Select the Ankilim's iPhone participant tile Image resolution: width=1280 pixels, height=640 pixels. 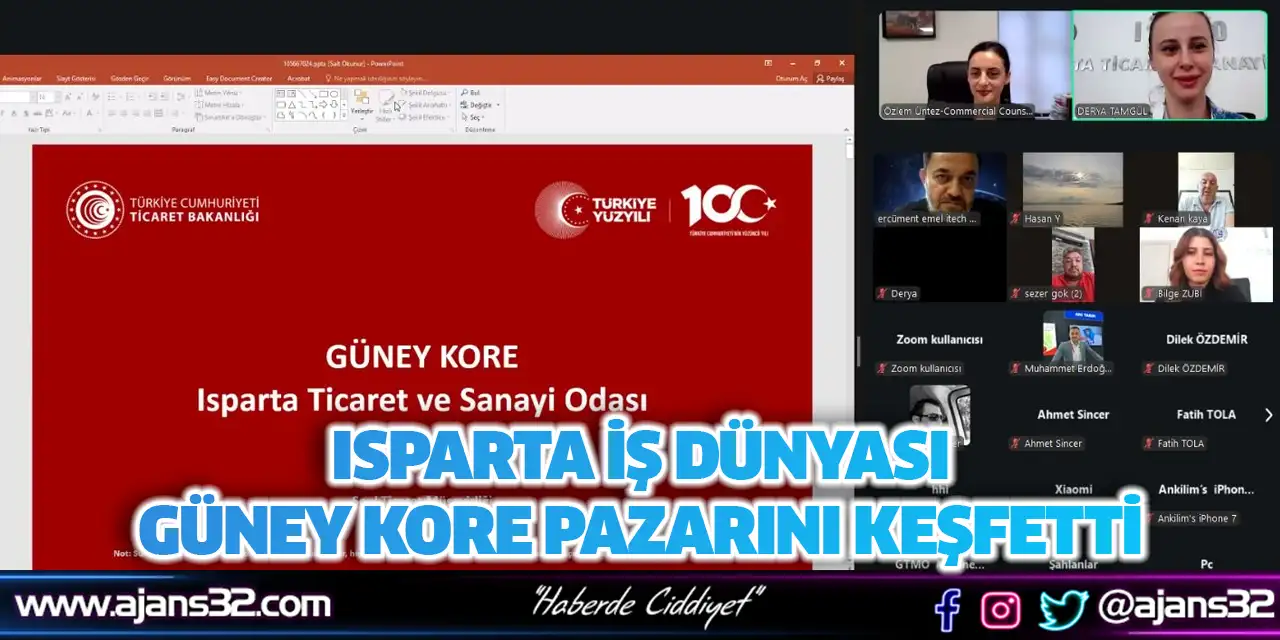1206,489
